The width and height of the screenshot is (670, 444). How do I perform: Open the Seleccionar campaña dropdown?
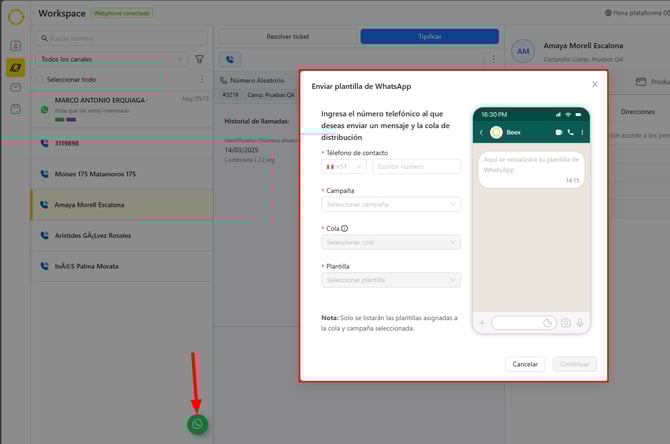391,204
